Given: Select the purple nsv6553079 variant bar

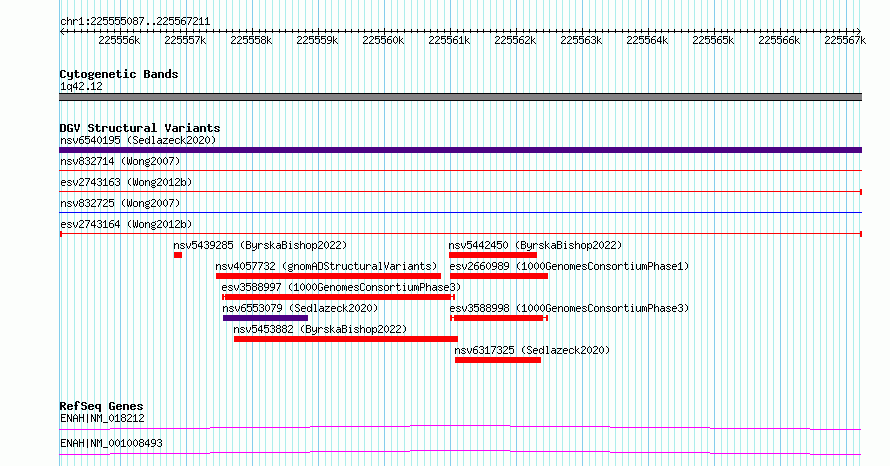Looking at the screenshot, I should click(265, 318).
